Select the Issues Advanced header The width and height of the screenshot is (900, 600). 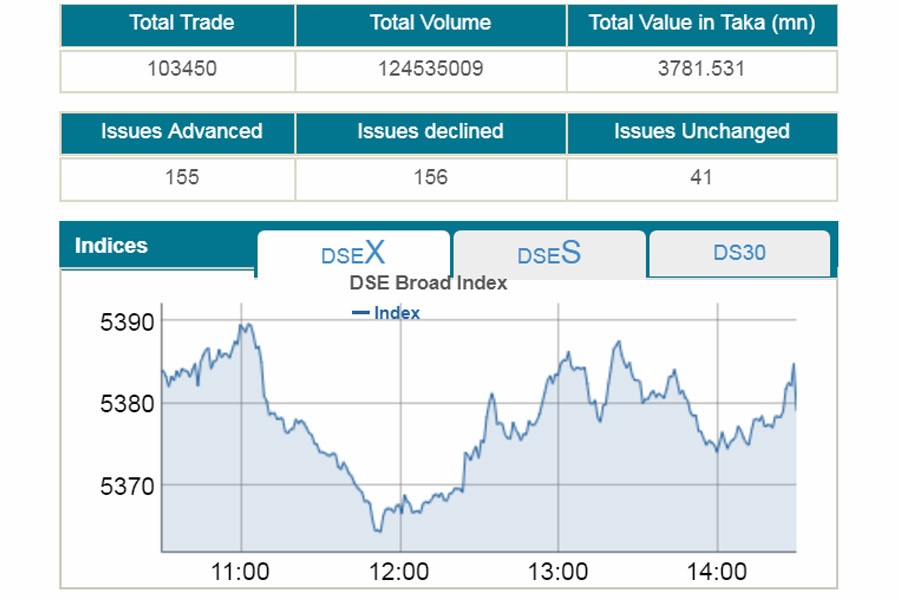click(x=181, y=131)
